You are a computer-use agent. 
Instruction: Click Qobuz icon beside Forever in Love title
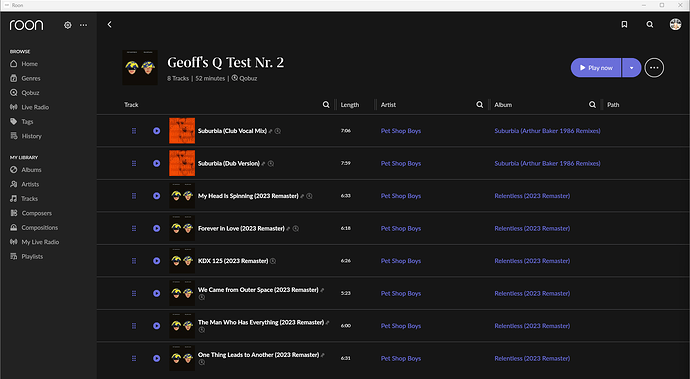click(x=296, y=228)
